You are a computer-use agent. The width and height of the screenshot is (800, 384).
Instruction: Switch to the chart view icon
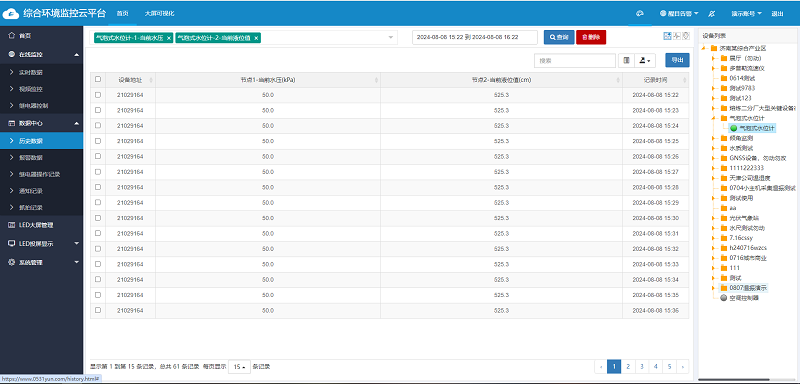677,36
